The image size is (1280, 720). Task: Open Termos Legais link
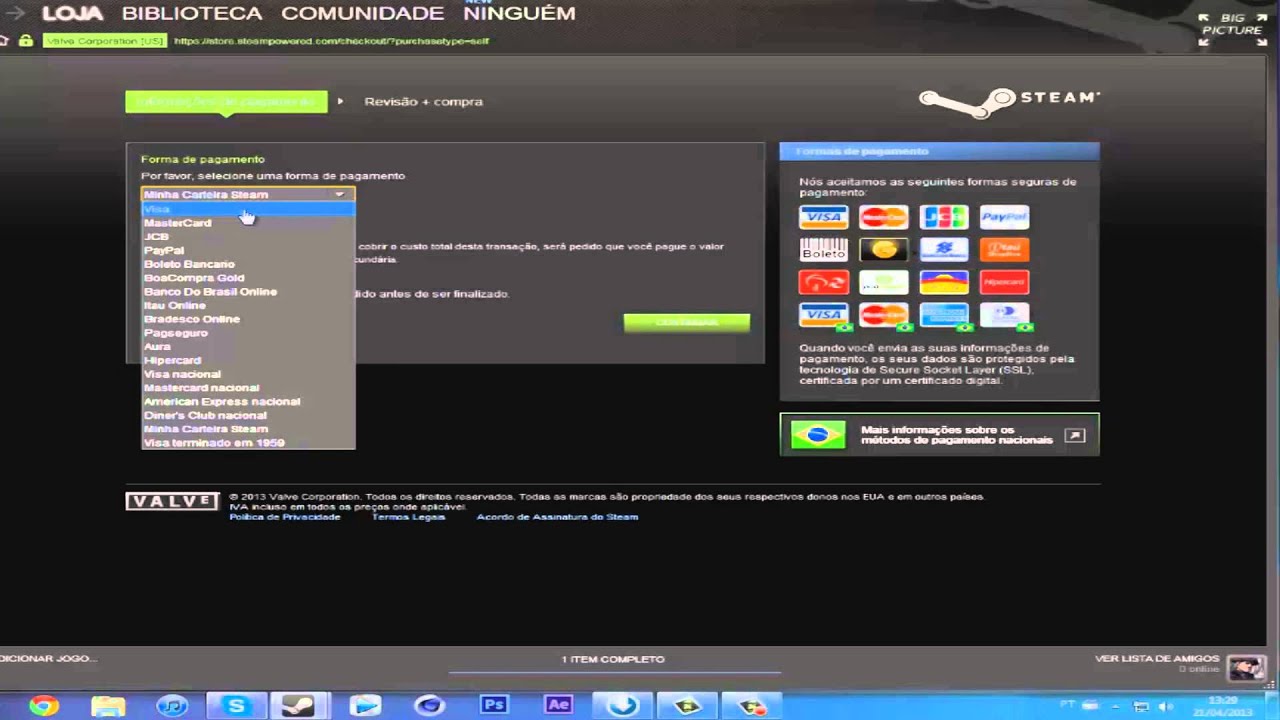[x=408, y=517]
